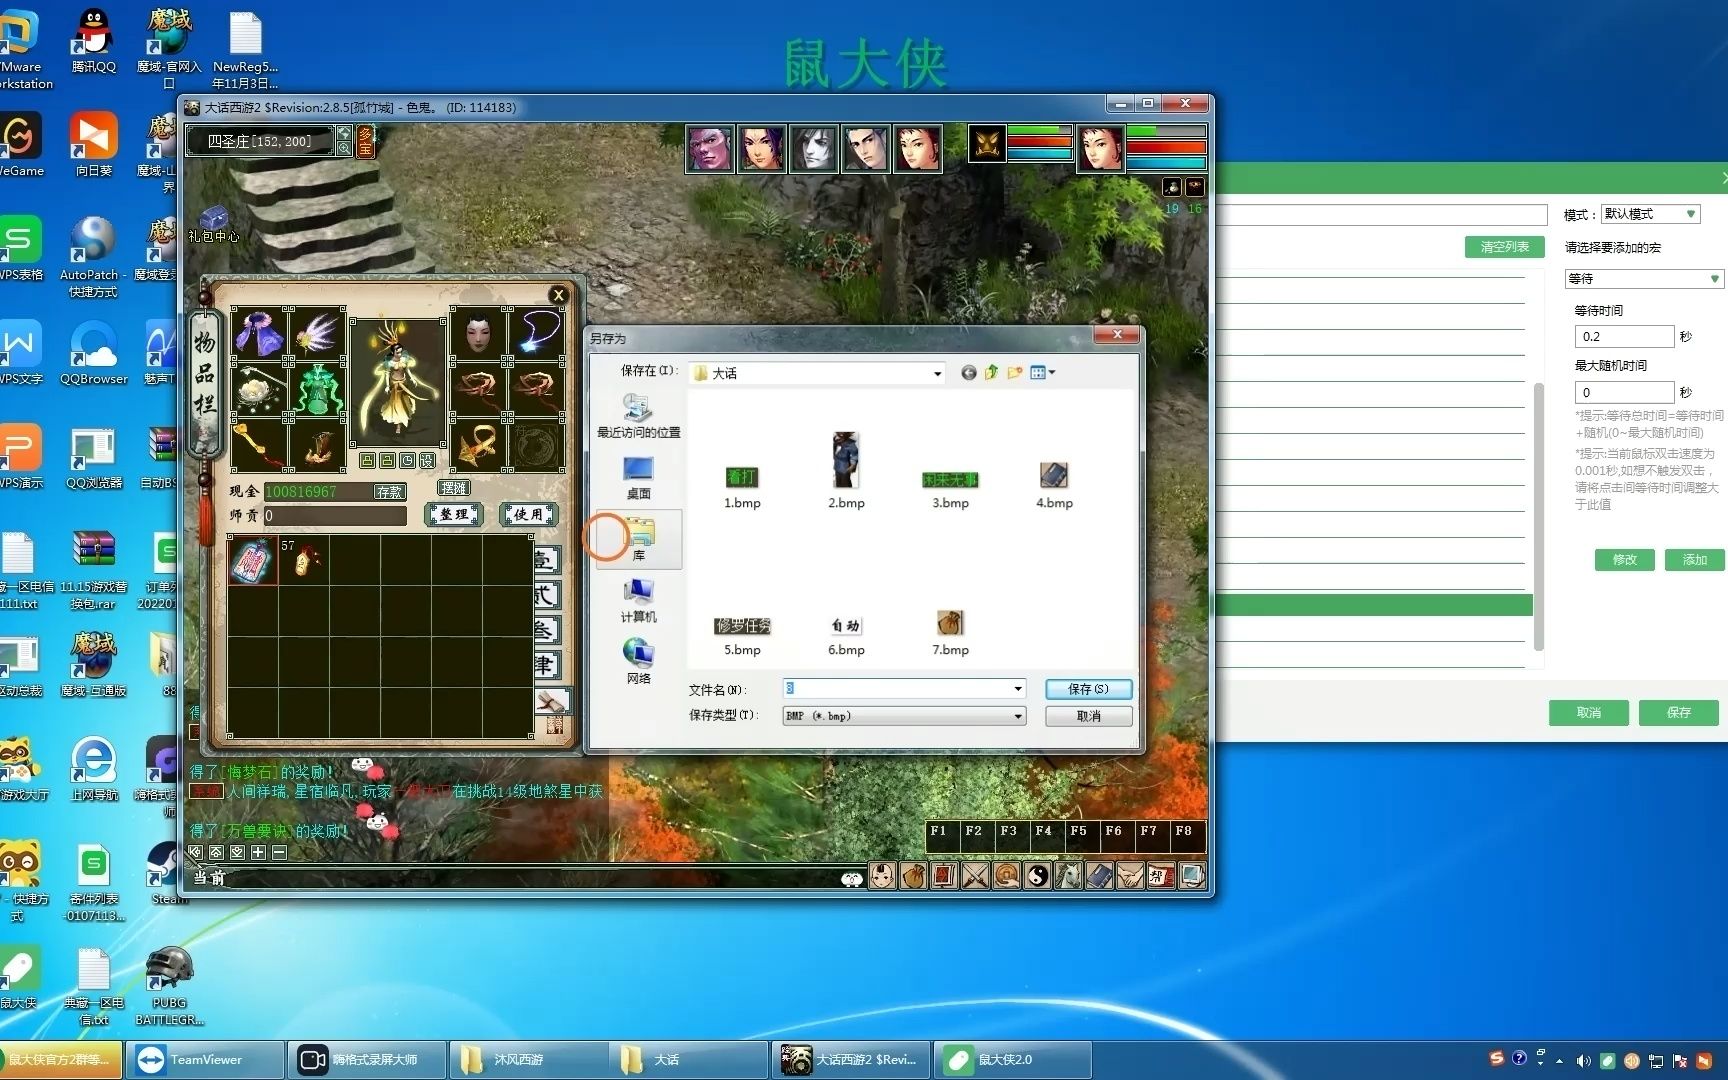
Task: Click the file name input field
Action: point(896,689)
